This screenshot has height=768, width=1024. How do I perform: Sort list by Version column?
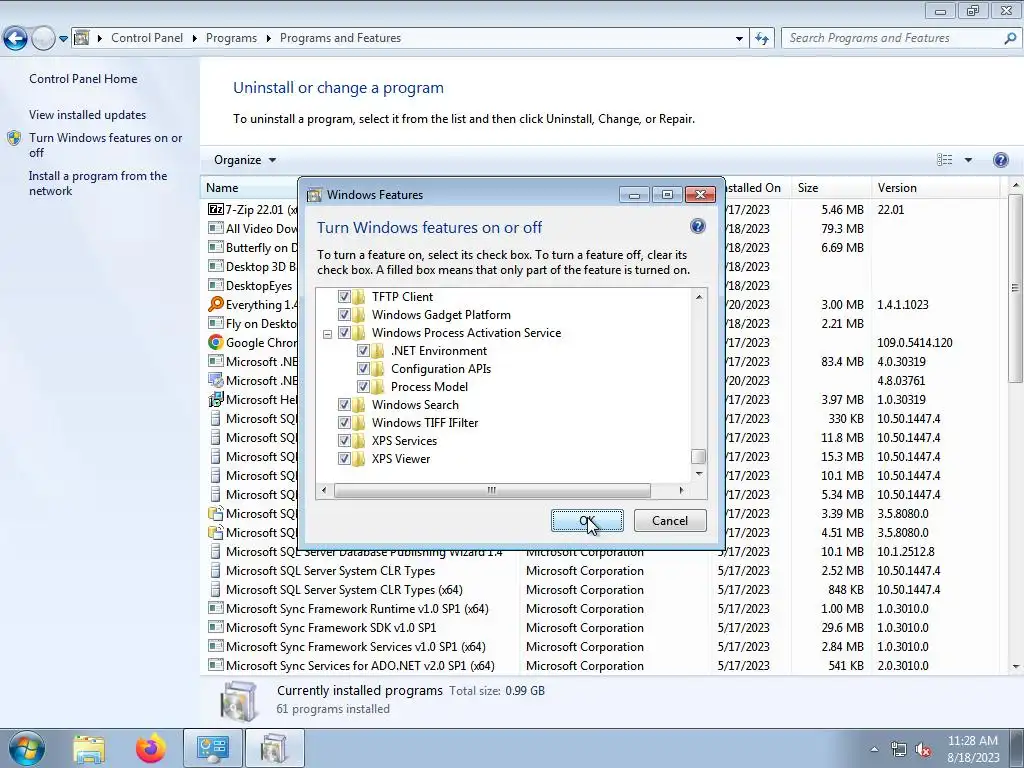[935, 188]
